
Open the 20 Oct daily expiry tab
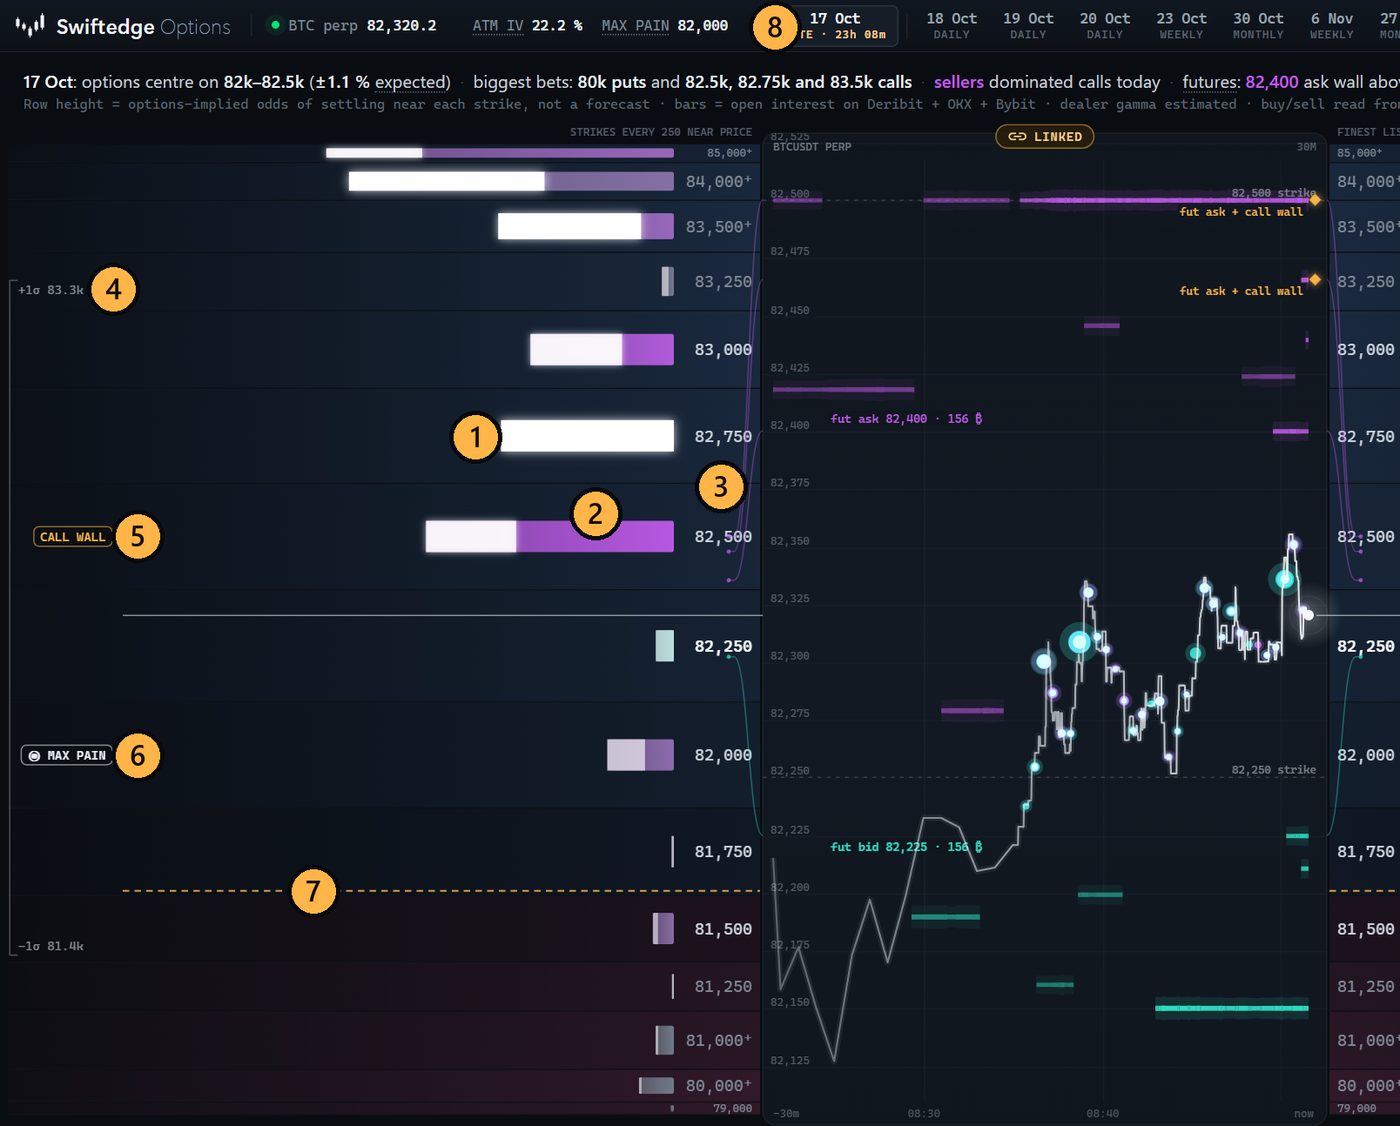[1105, 26]
